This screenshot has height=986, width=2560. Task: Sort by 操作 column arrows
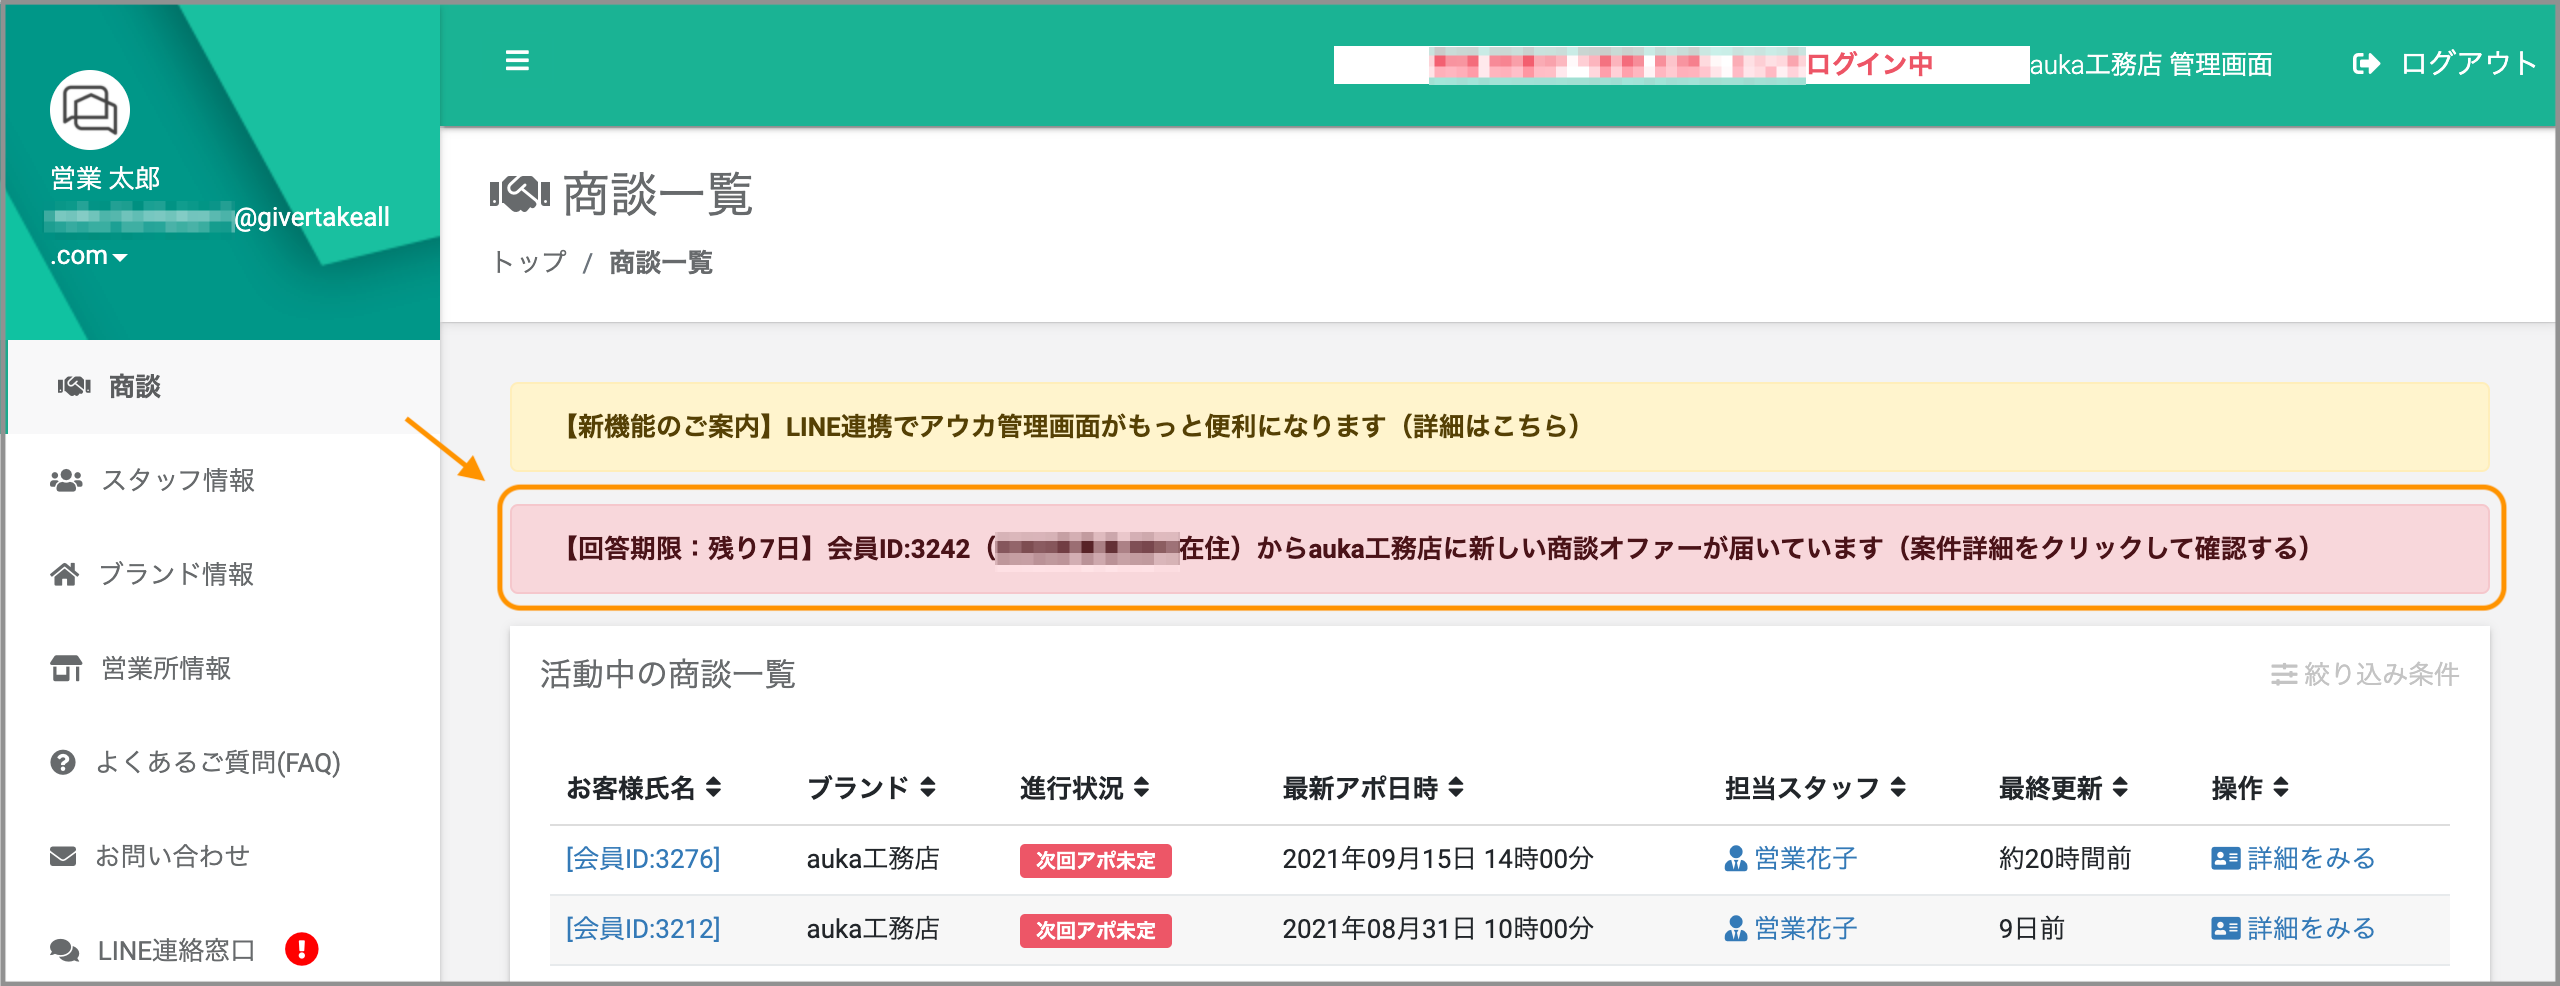pyautogui.click(x=2280, y=788)
